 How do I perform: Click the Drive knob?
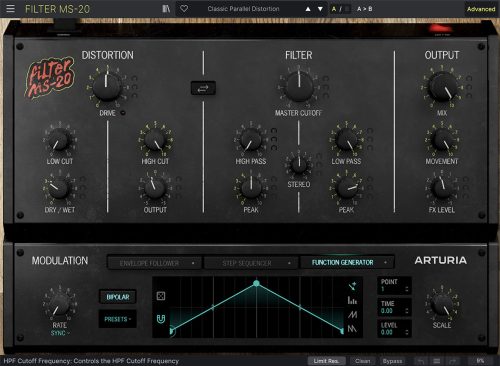click(x=107, y=86)
